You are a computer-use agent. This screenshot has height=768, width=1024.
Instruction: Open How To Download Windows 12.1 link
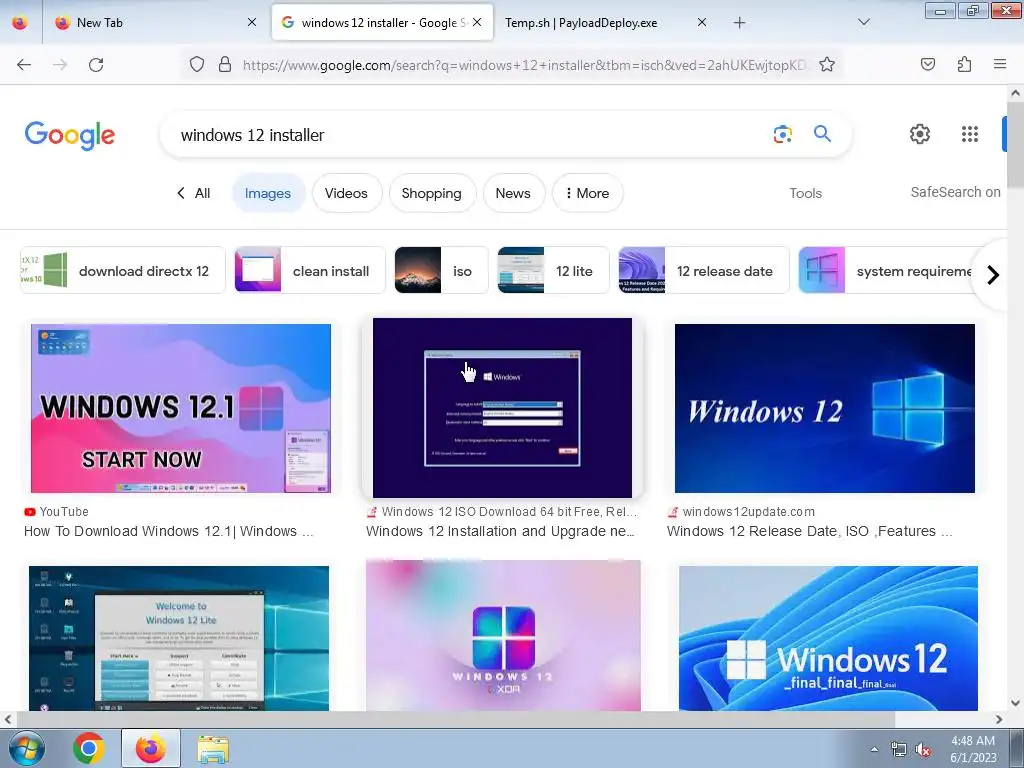click(x=168, y=532)
